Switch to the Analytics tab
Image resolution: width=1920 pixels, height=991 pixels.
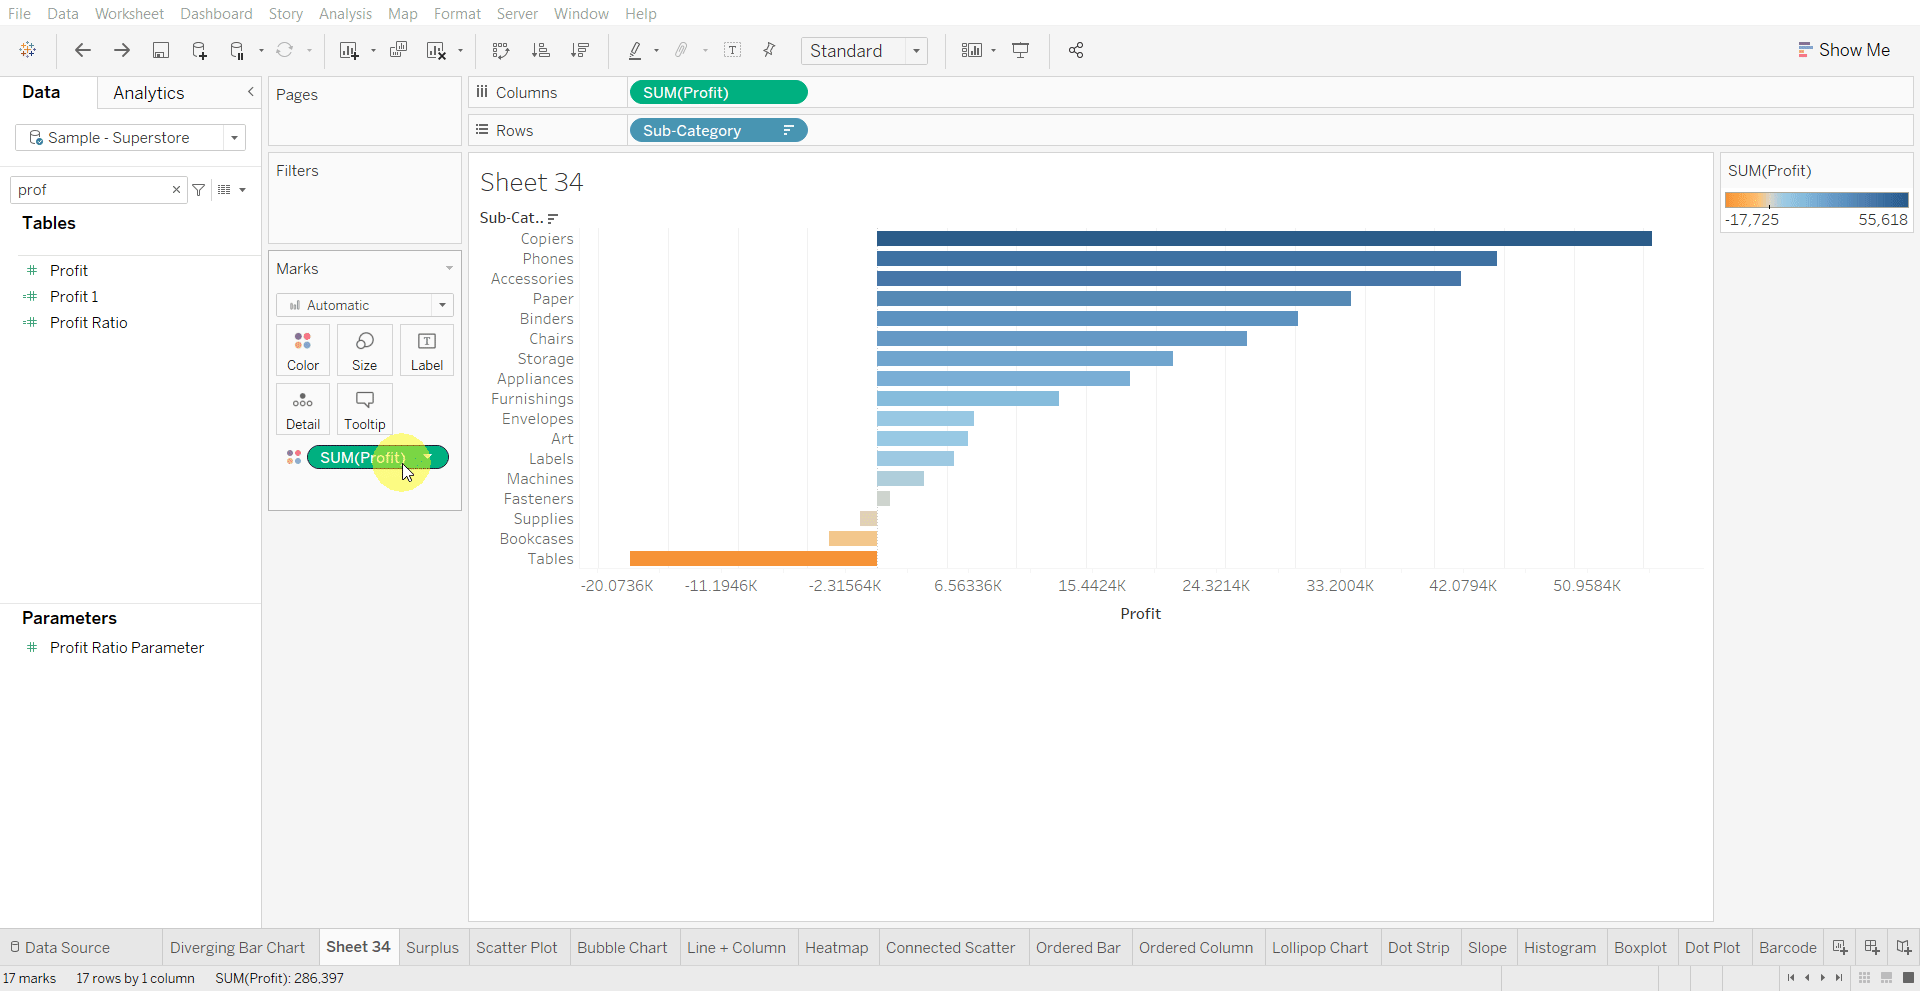point(148,92)
